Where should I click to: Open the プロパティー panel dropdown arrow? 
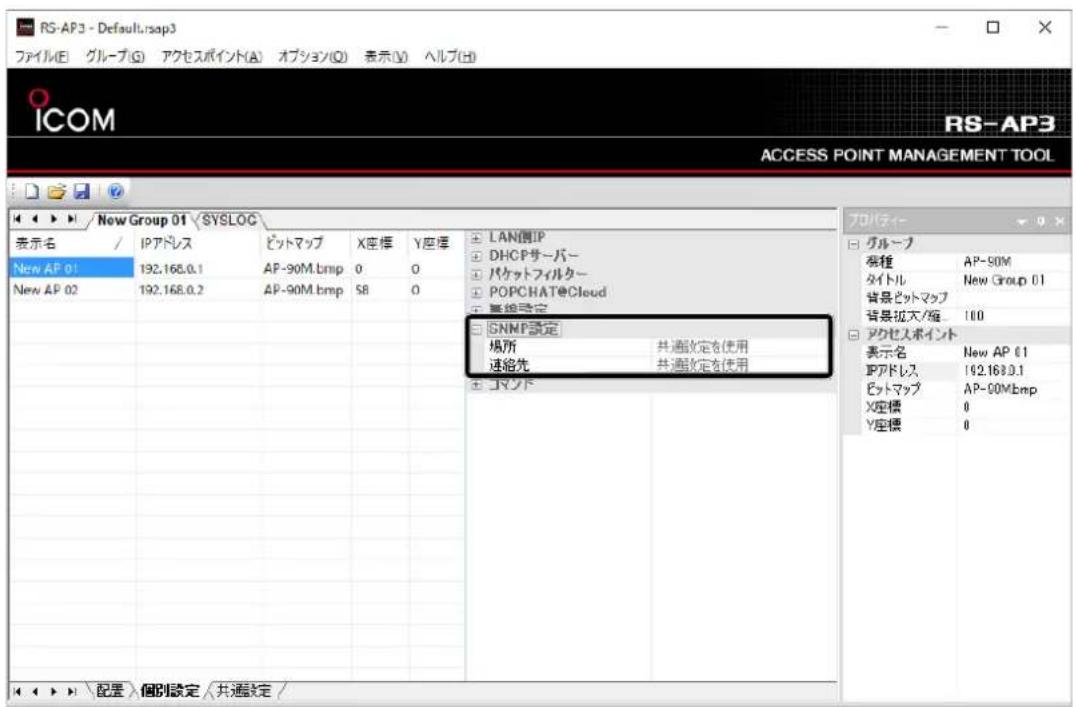click(1022, 221)
